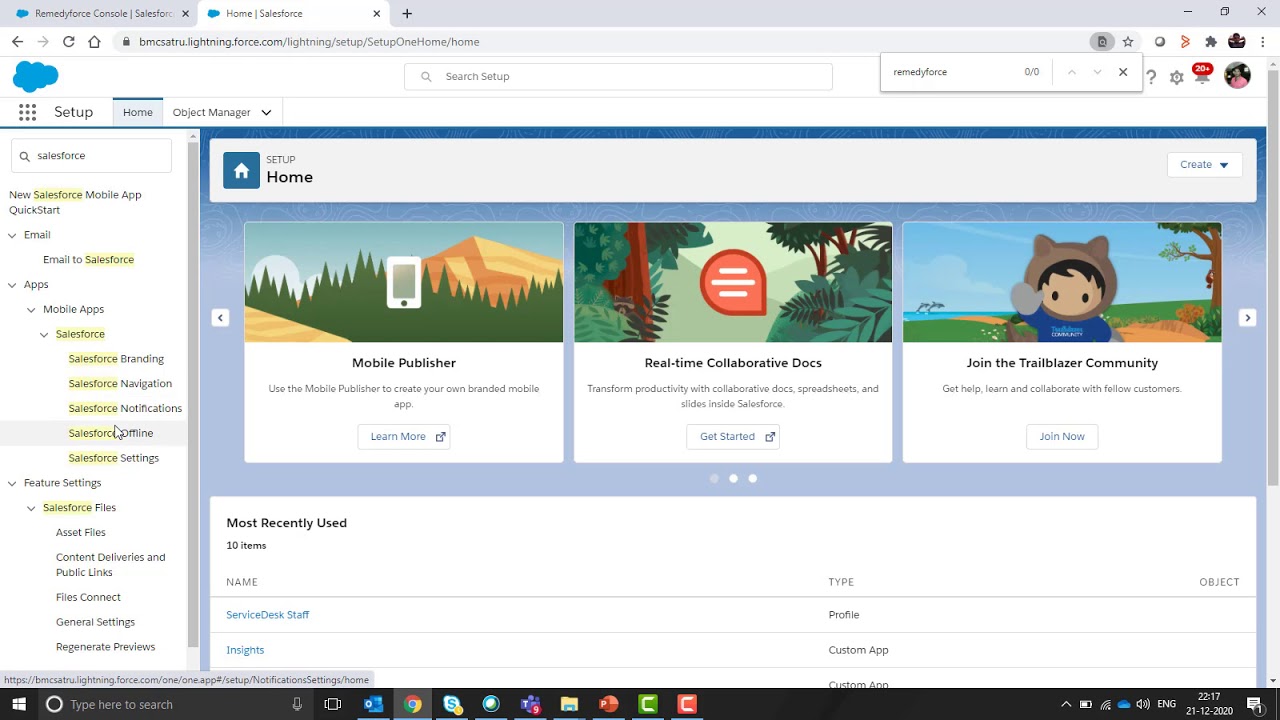Open Salesforce Navigation setup page
Screen dimensions: 1280x720
tap(120, 383)
